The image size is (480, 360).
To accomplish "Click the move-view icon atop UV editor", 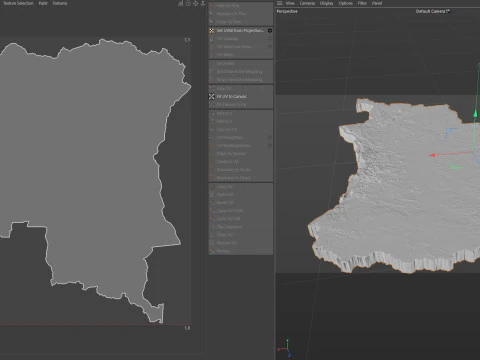I will 195,3.
